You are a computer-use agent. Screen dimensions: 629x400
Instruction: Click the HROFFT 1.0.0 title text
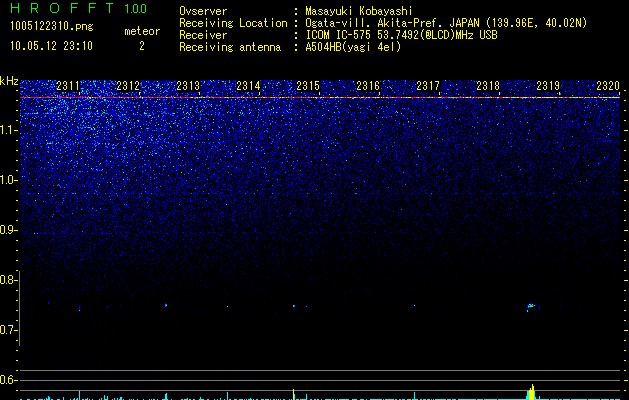[79, 8]
